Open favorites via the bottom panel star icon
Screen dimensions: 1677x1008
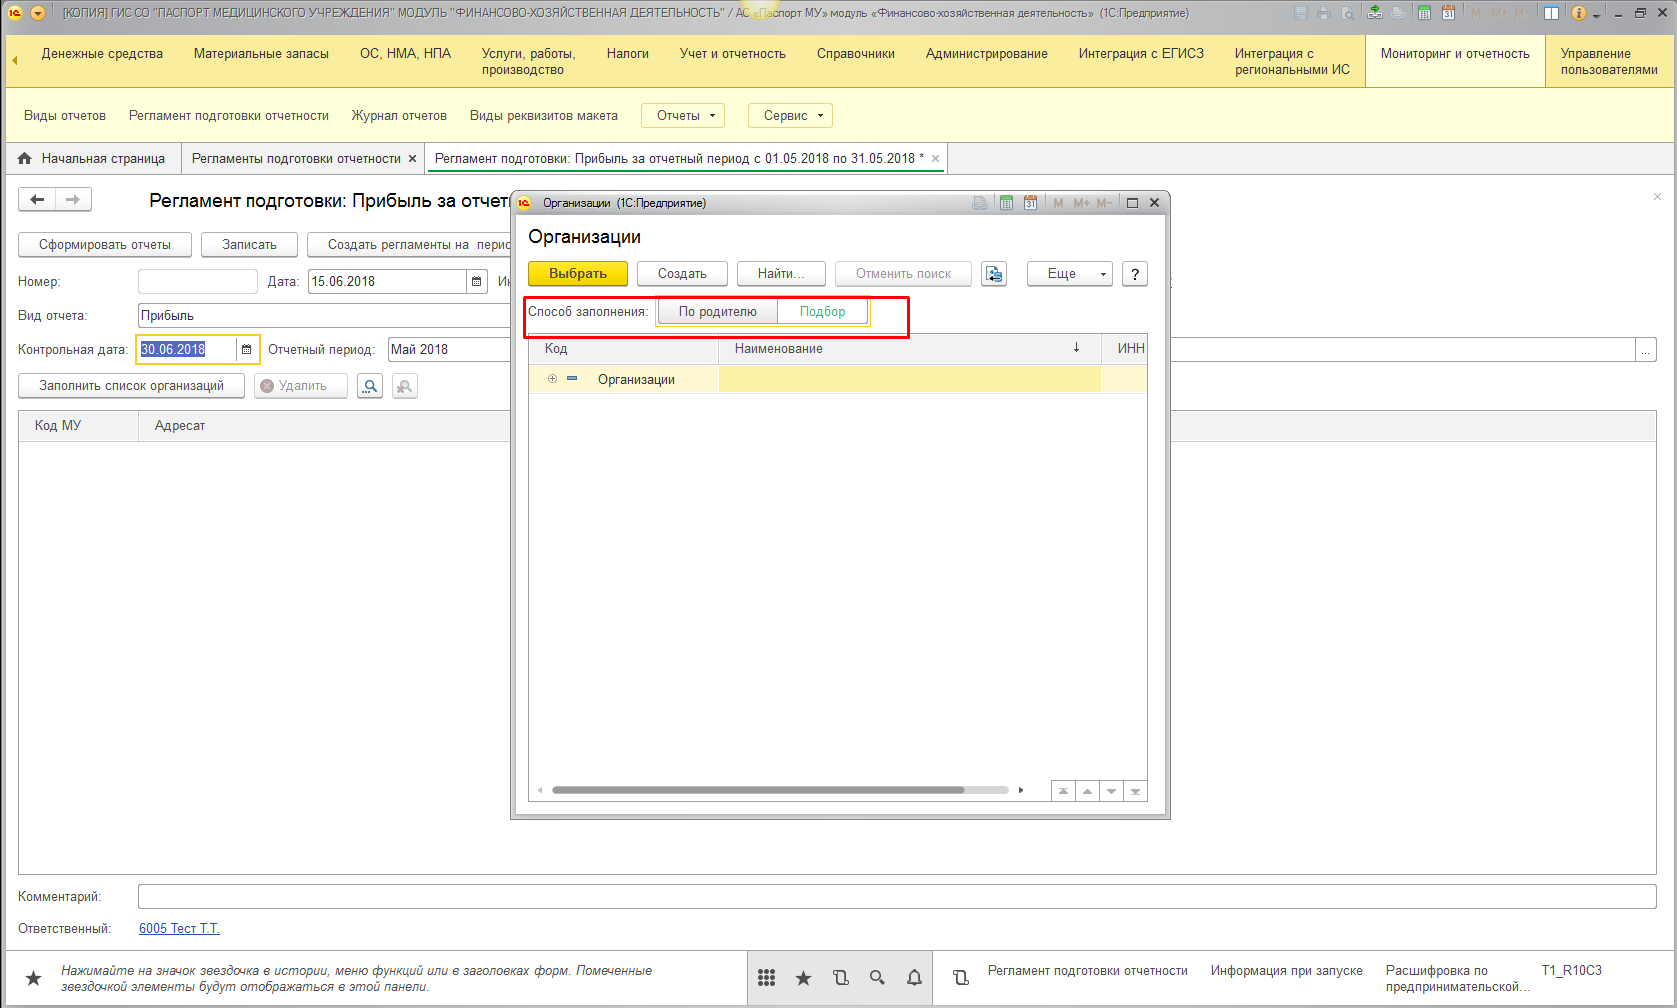(803, 978)
